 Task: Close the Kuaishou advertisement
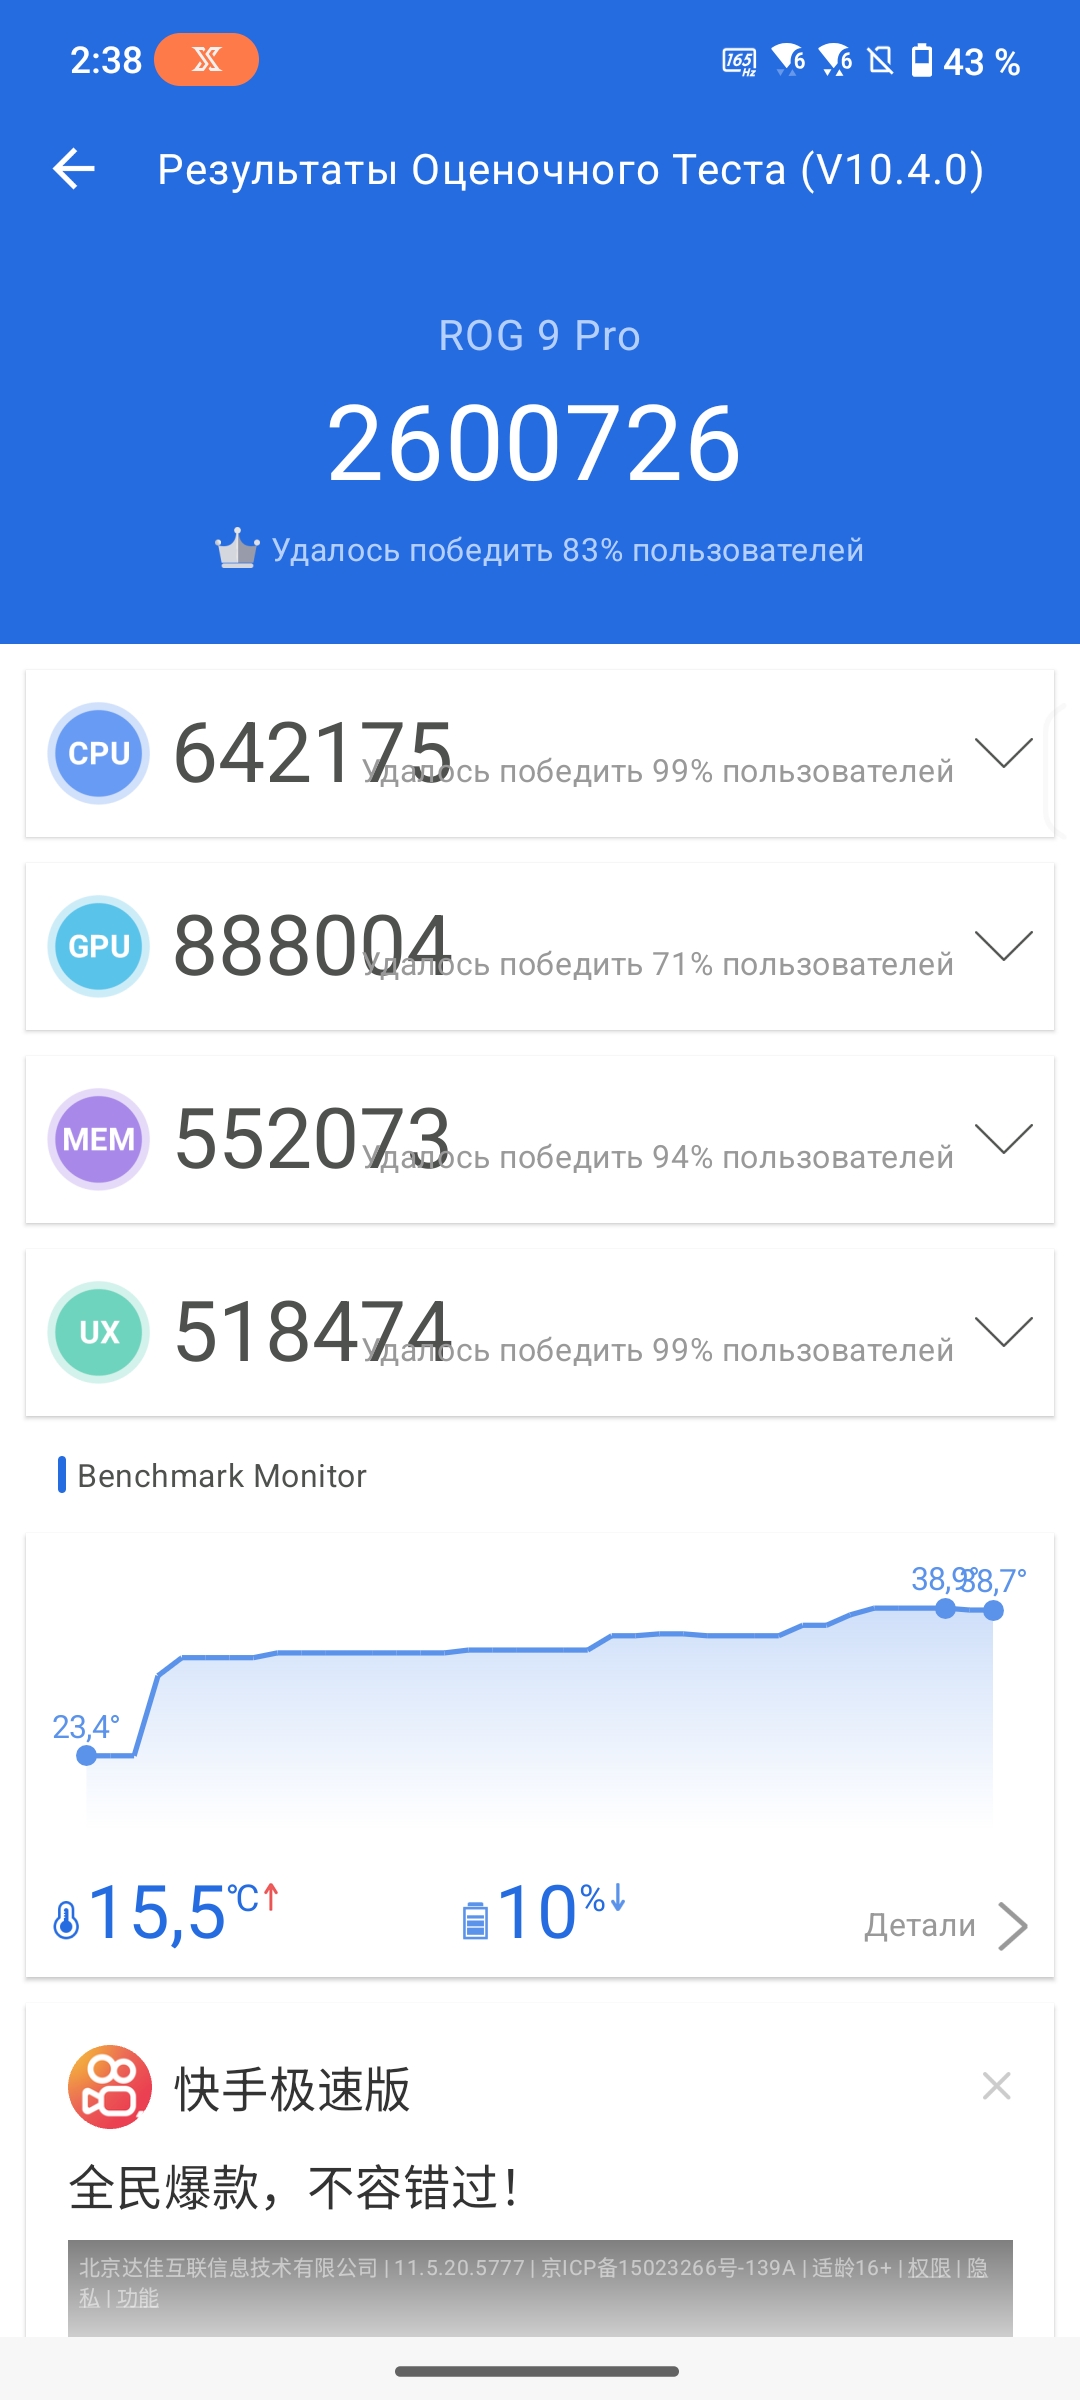(997, 2086)
